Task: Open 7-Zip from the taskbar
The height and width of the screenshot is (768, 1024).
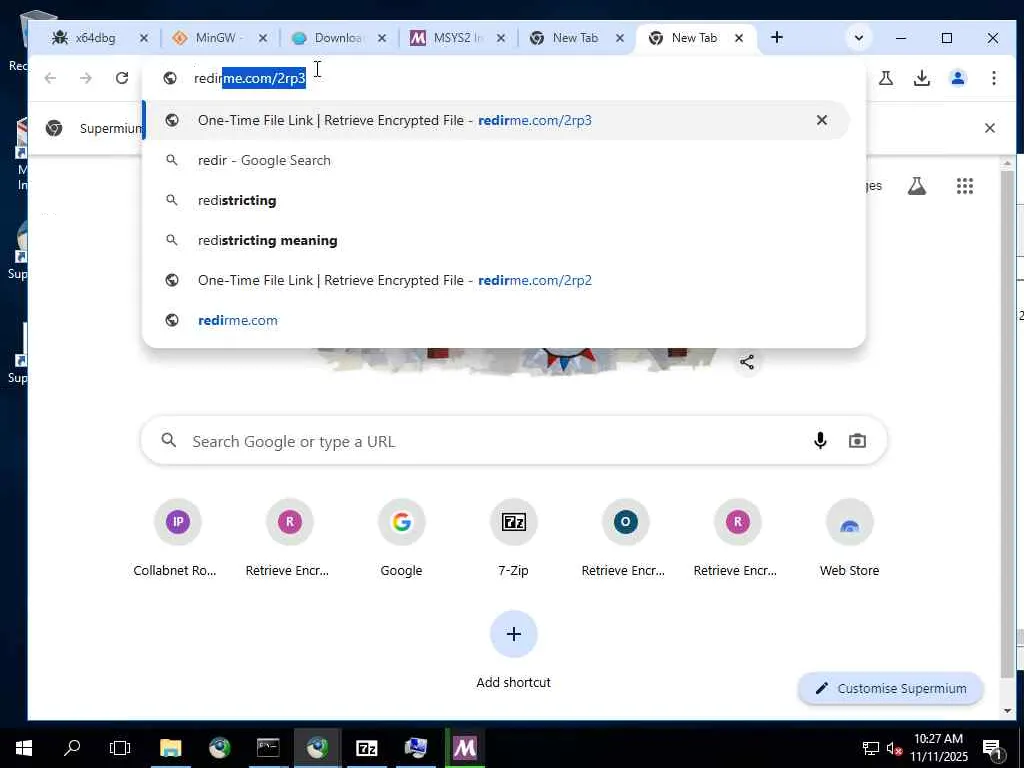Action: click(366, 748)
